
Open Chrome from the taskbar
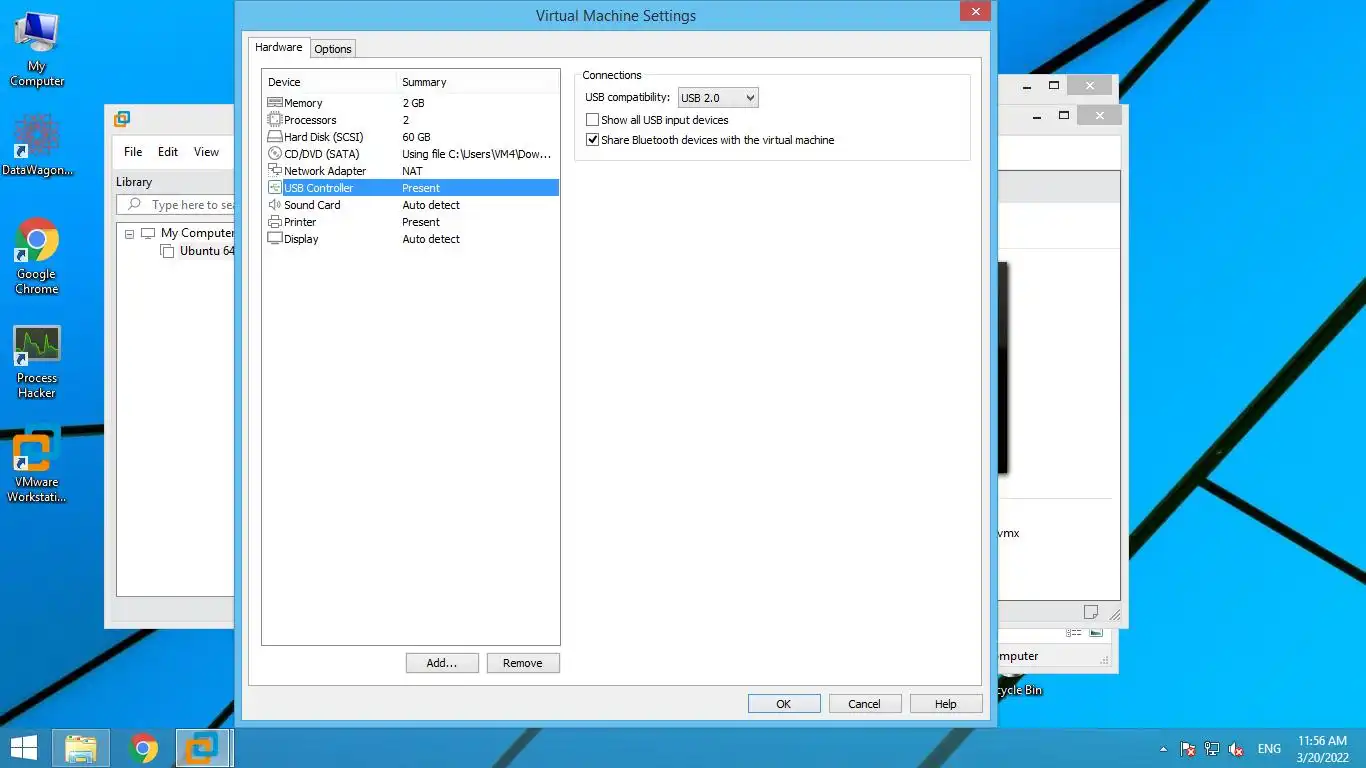(x=144, y=748)
